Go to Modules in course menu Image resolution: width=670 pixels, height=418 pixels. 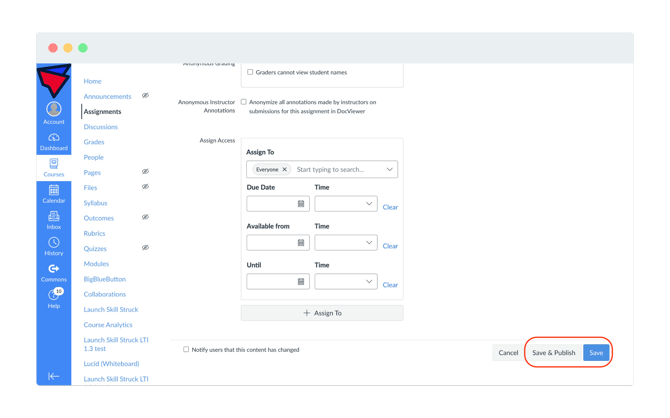[96, 264]
